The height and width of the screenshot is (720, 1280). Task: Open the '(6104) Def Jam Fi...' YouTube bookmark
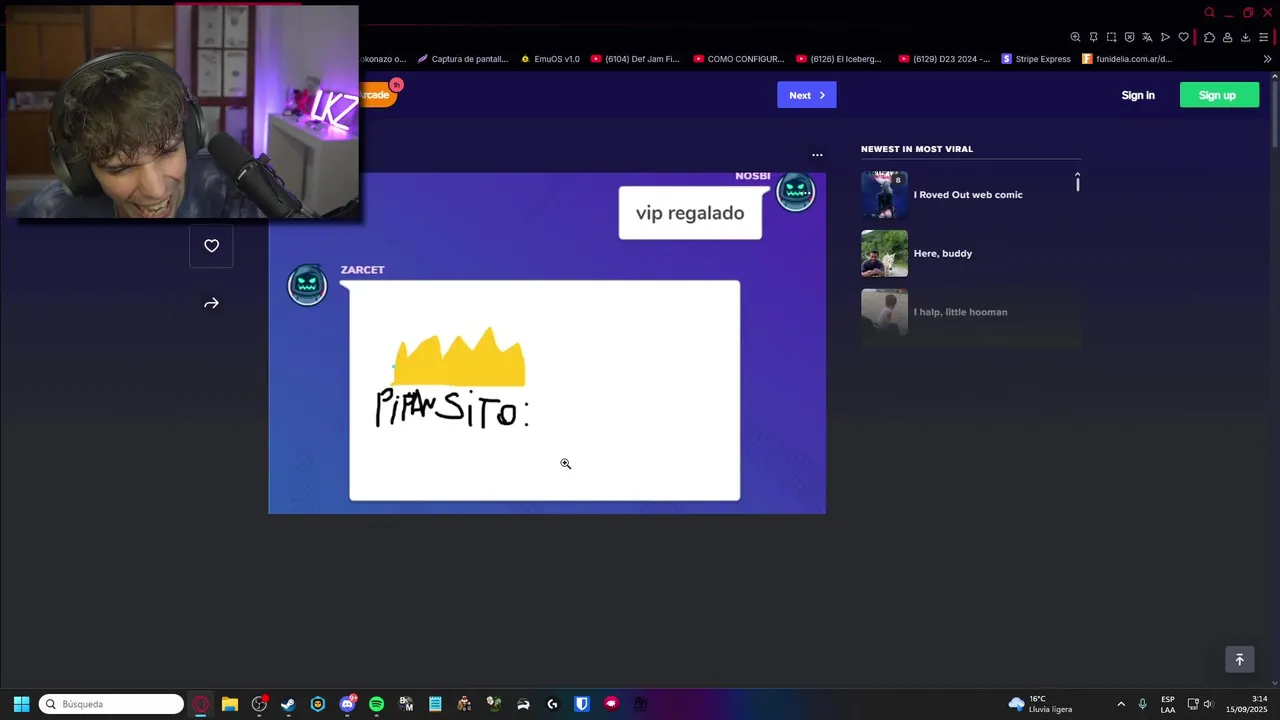pyautogui.click(x=635, y=59)
